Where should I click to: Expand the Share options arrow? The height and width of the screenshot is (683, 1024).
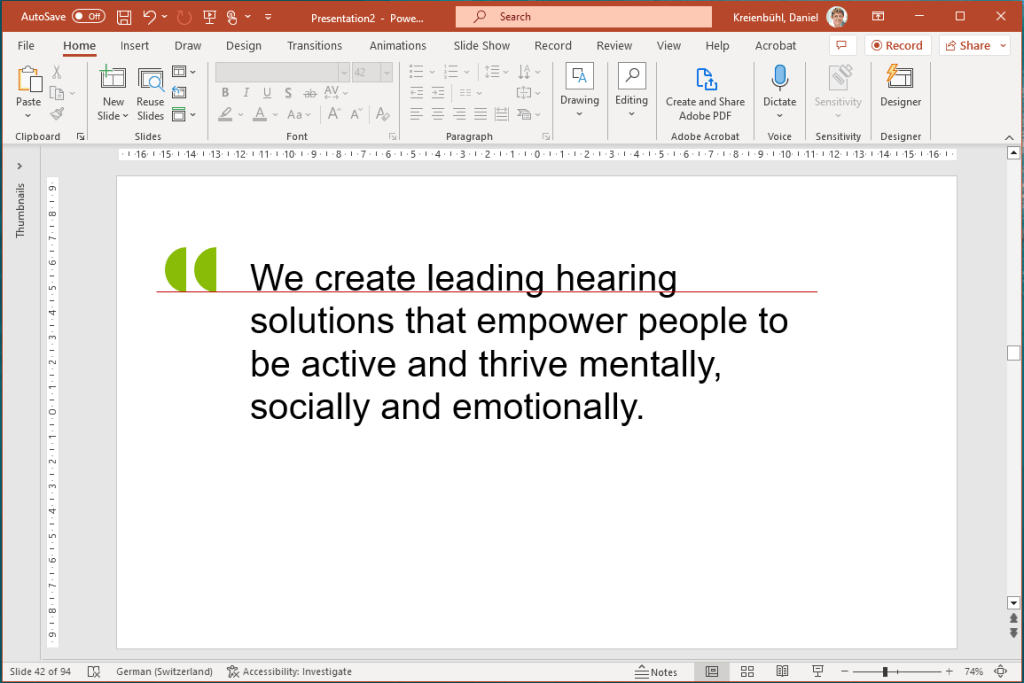[1003, 45]
